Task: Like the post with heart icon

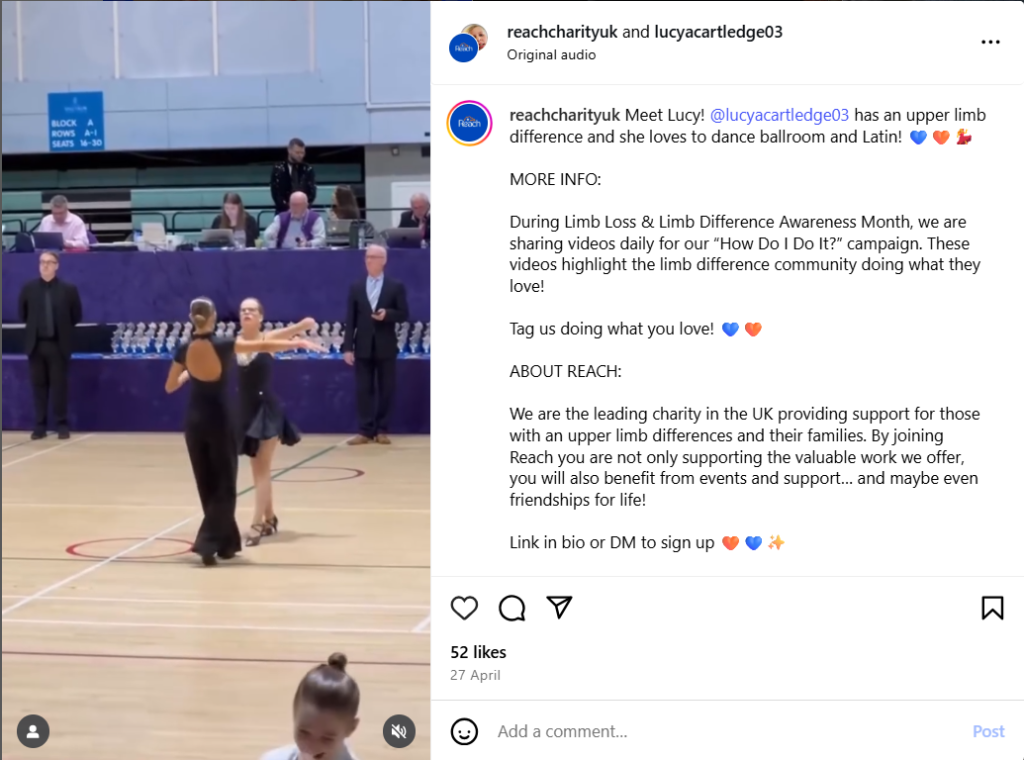Action: point(464,608)
